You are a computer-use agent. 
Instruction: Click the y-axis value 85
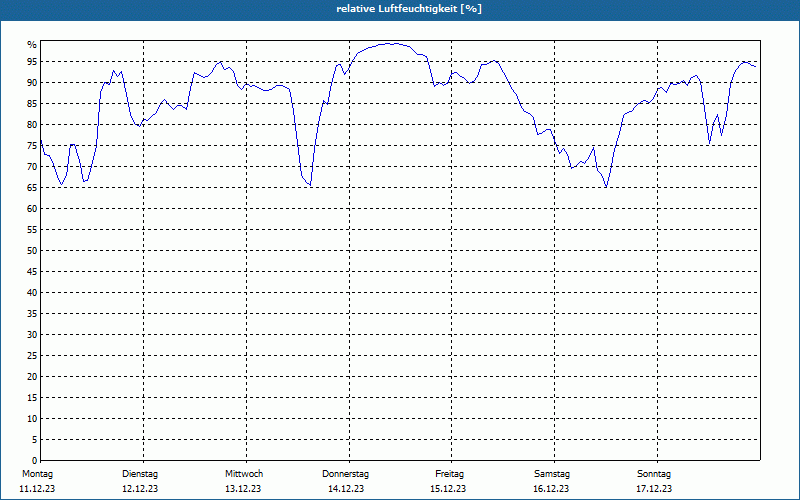tap(32, 104)
